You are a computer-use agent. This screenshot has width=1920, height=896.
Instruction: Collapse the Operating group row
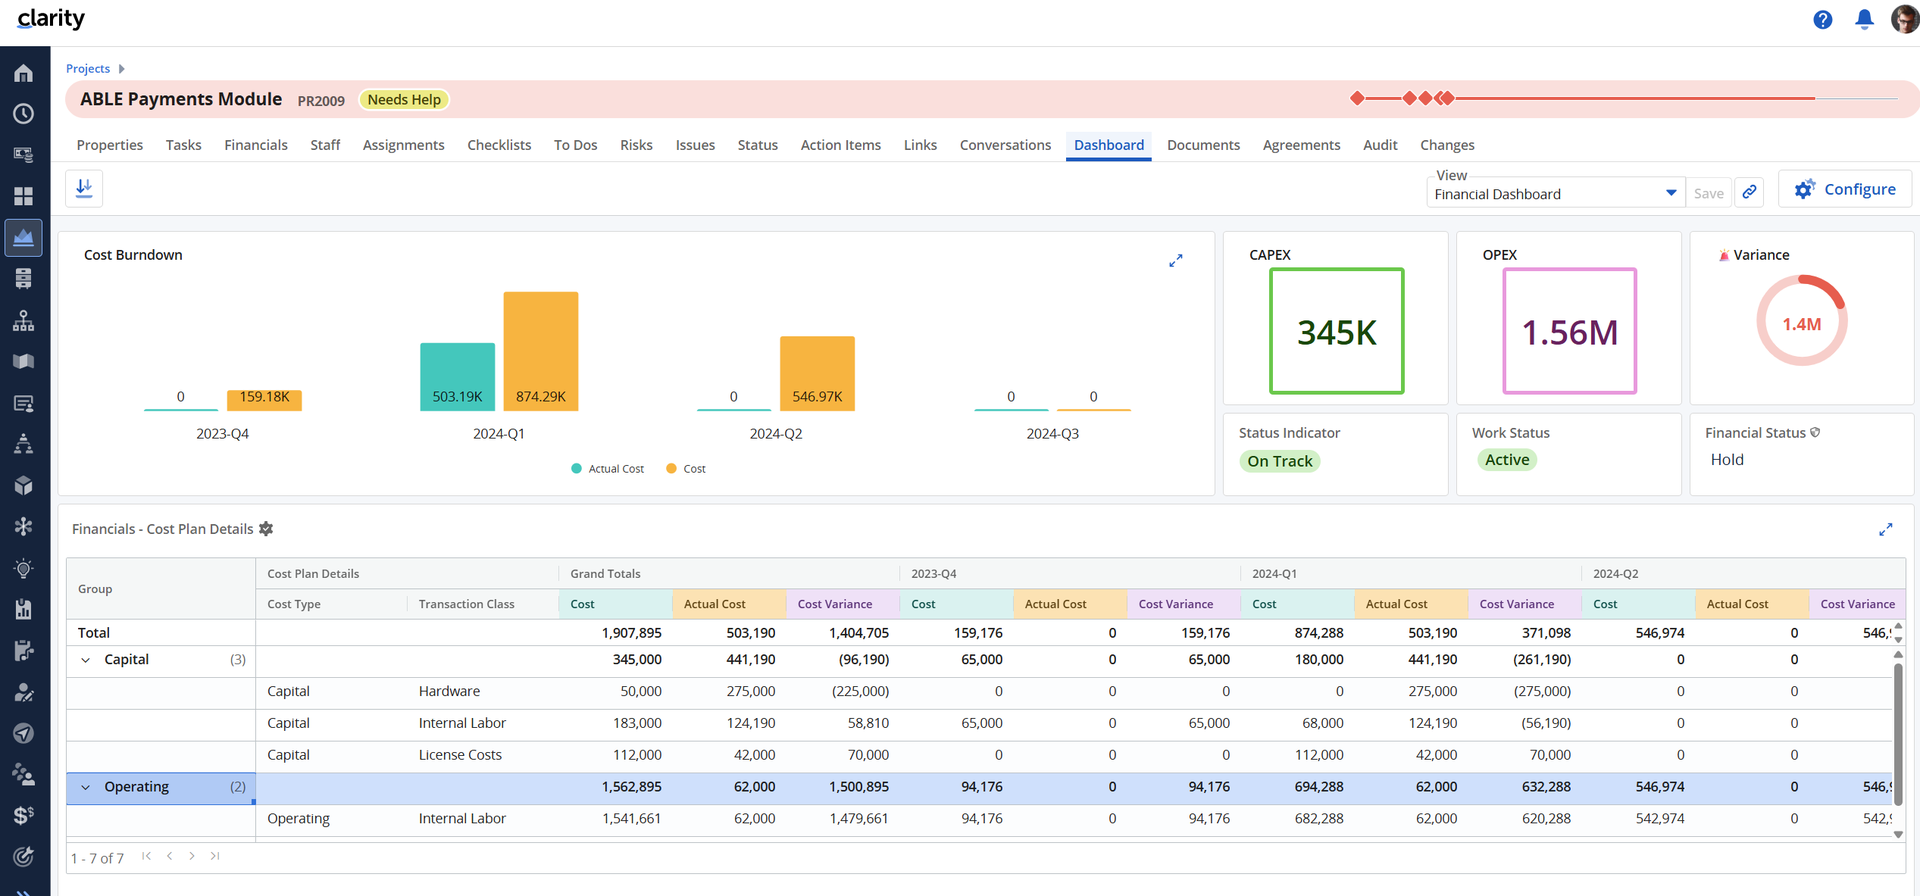[86, 787]
